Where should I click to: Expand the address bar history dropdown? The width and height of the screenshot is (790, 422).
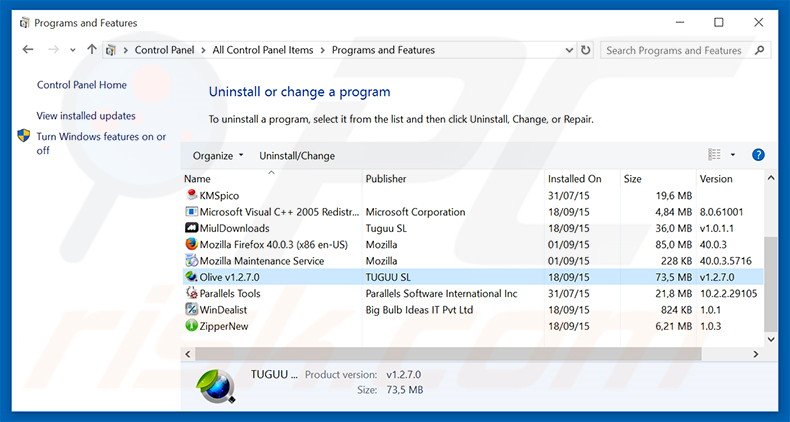pos(569,50)
